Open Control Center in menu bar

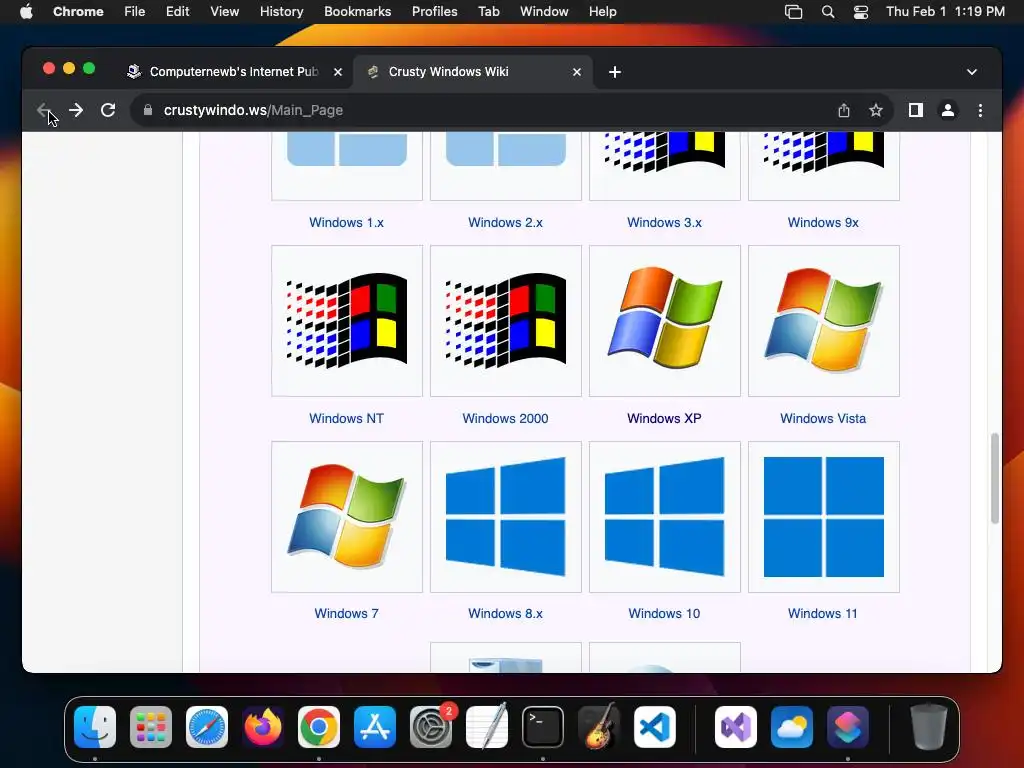861,12
